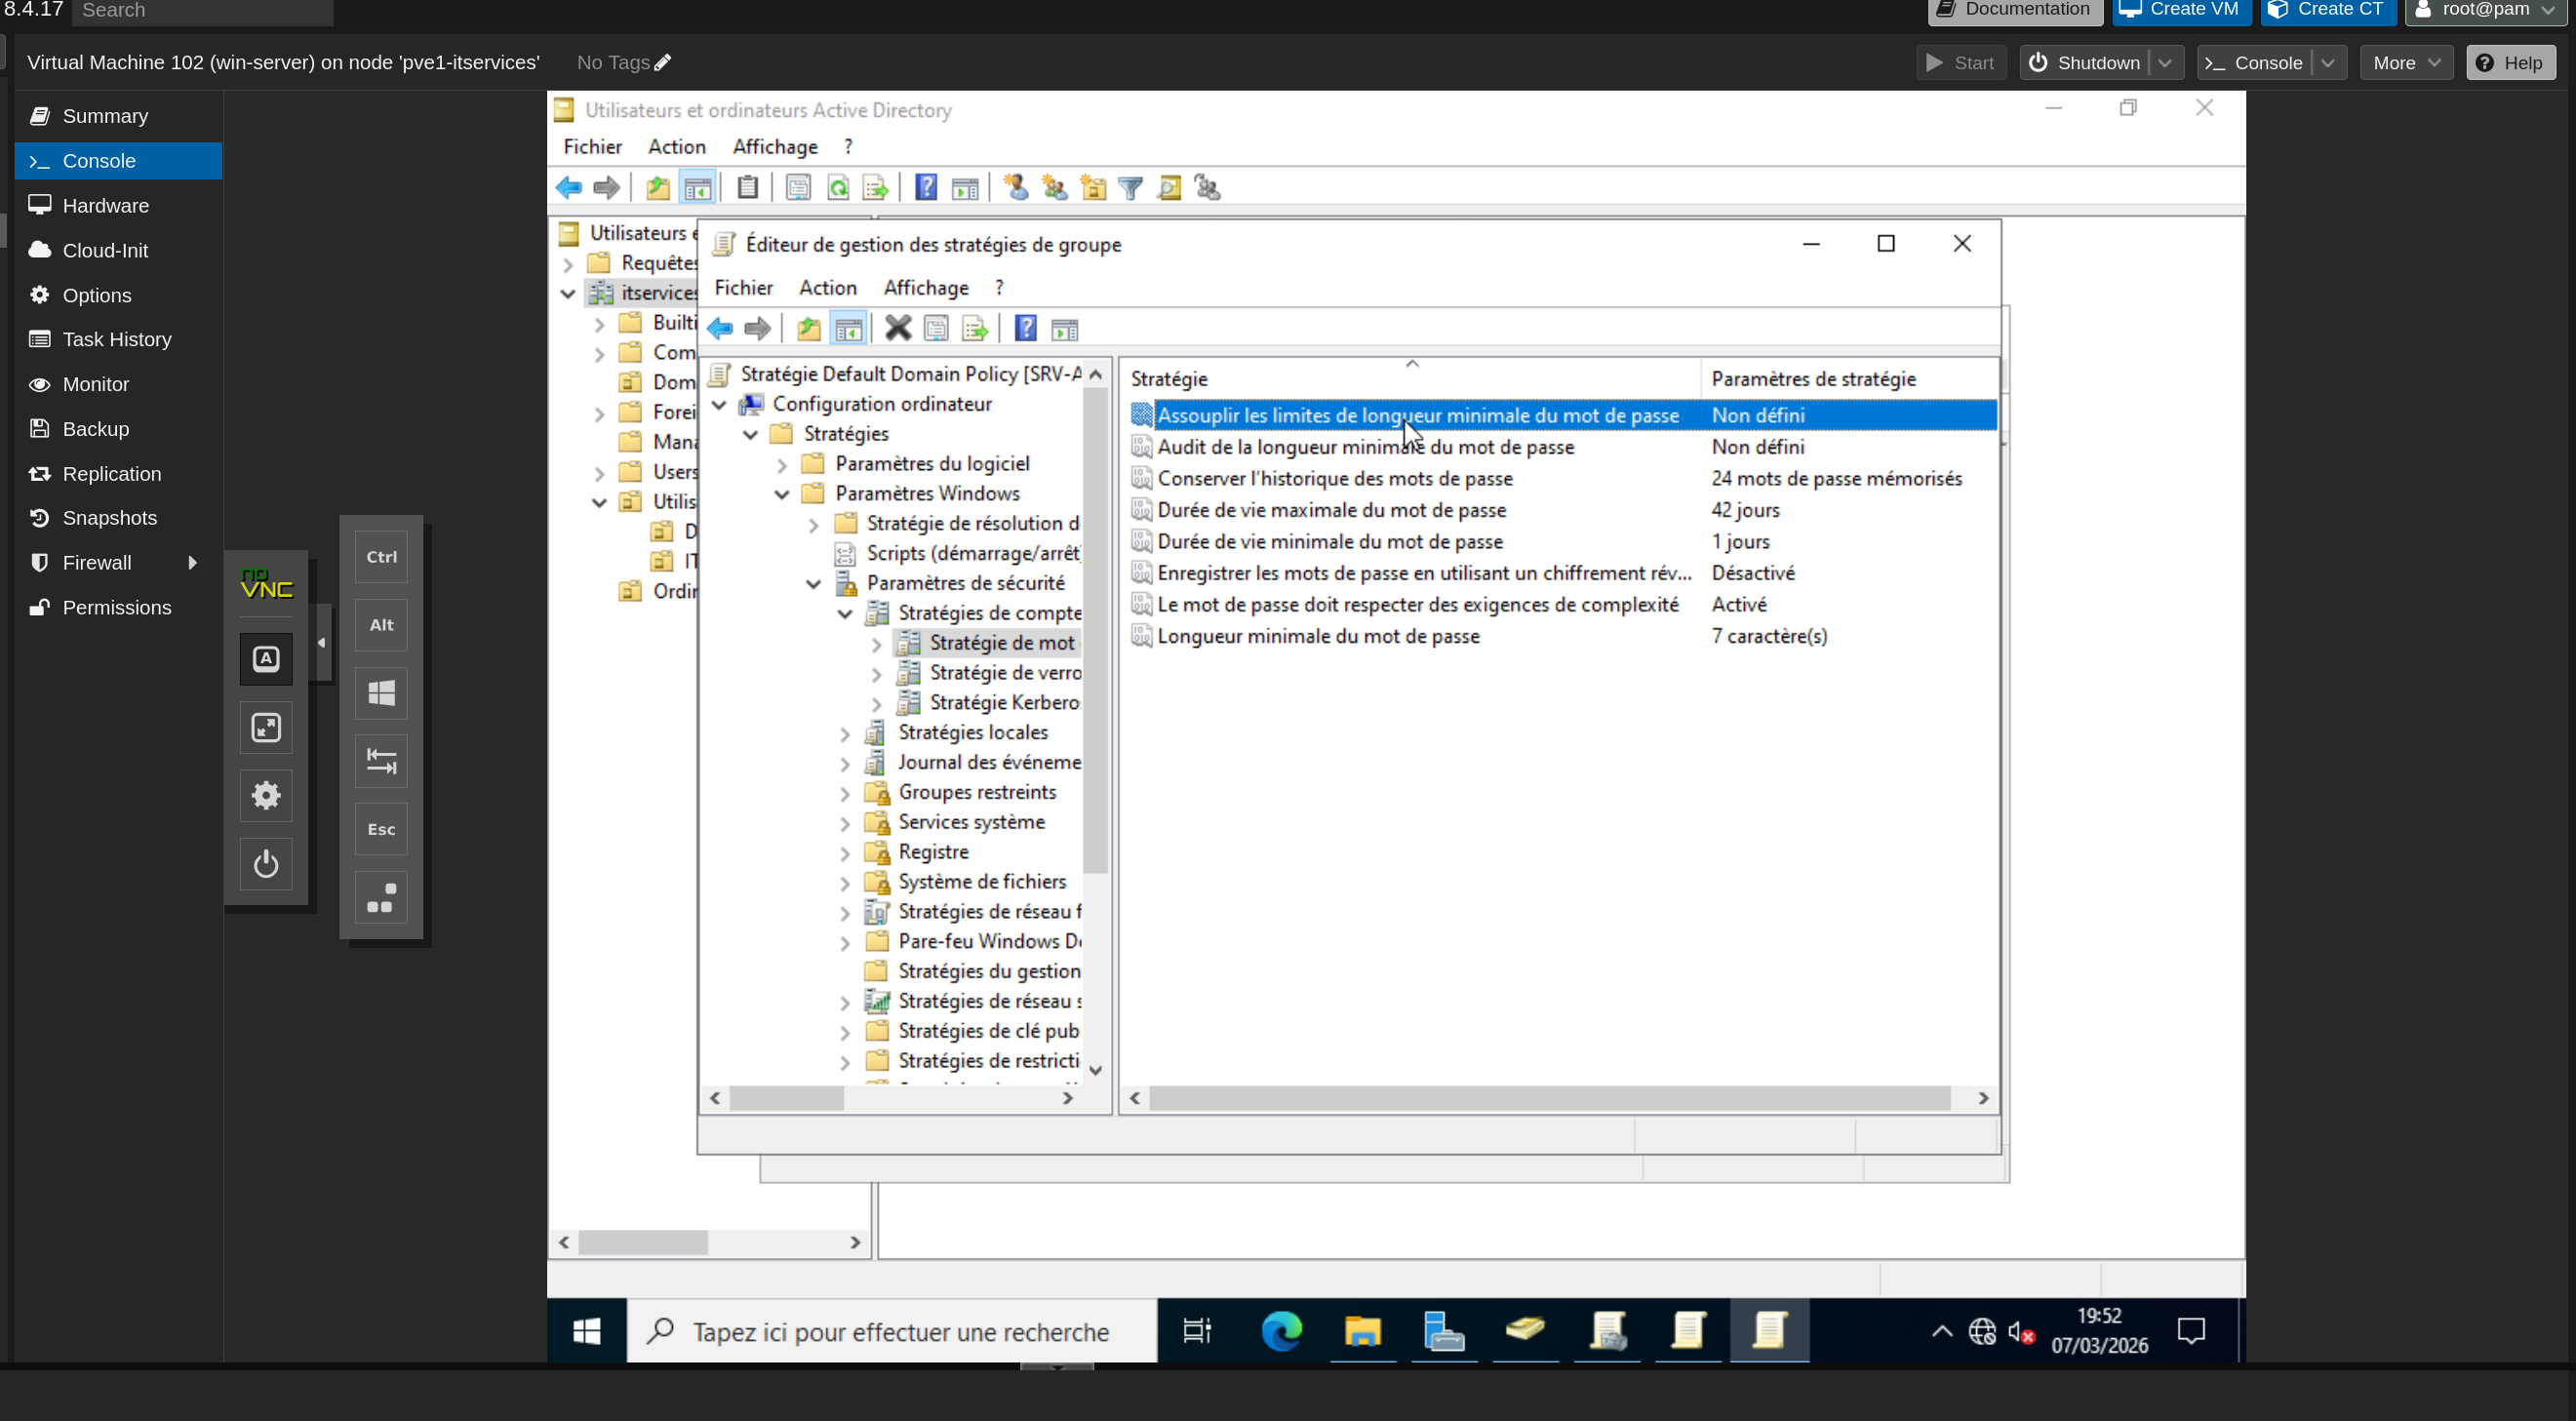The height and width of the screenshot is (1421, 2576).
Task: Open Microsoft Edge from the taskbar
Action: pyautogui.click(x=1281, y=1331)
